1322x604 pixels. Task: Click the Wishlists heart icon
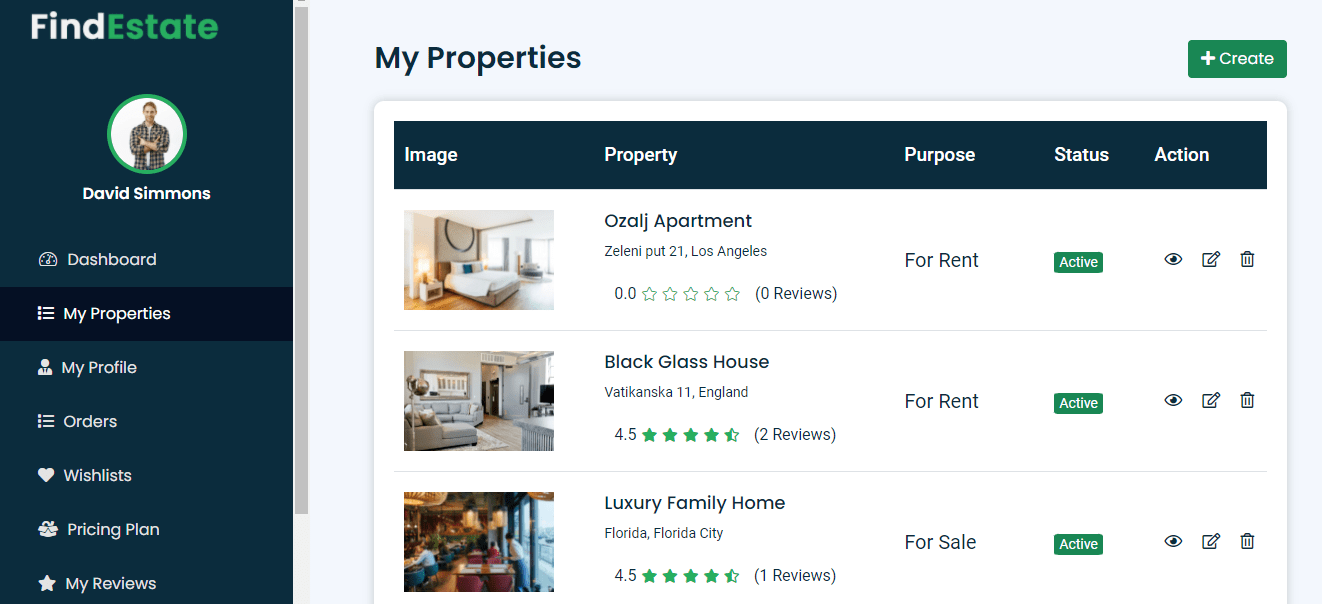[x=46, y=475]
